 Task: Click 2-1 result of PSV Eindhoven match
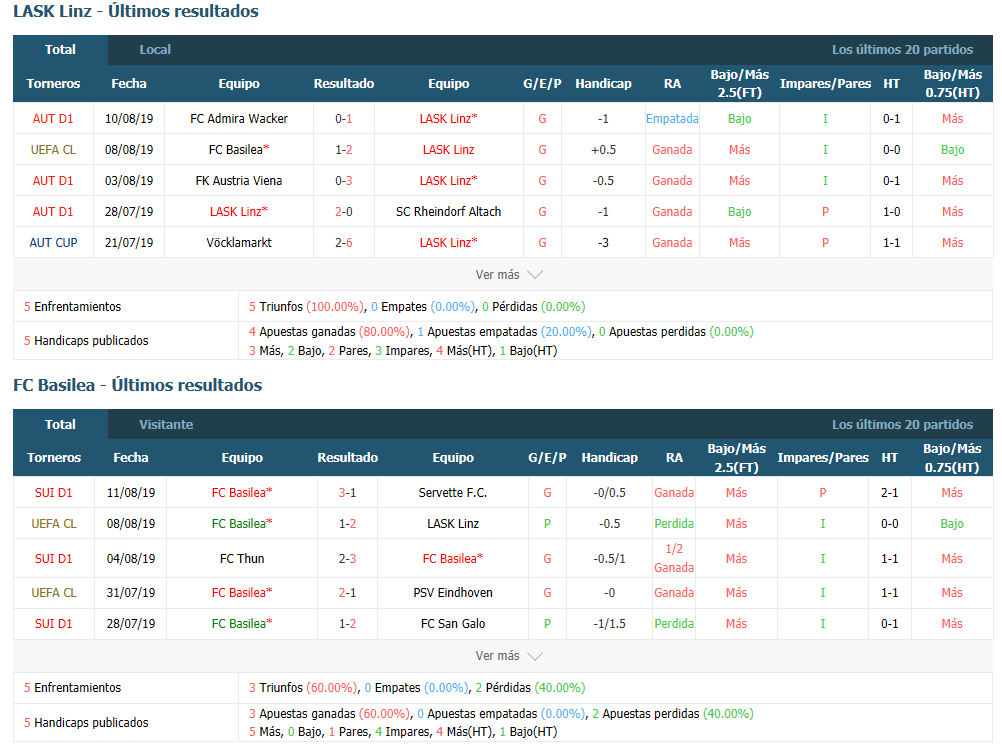[348, 592]
